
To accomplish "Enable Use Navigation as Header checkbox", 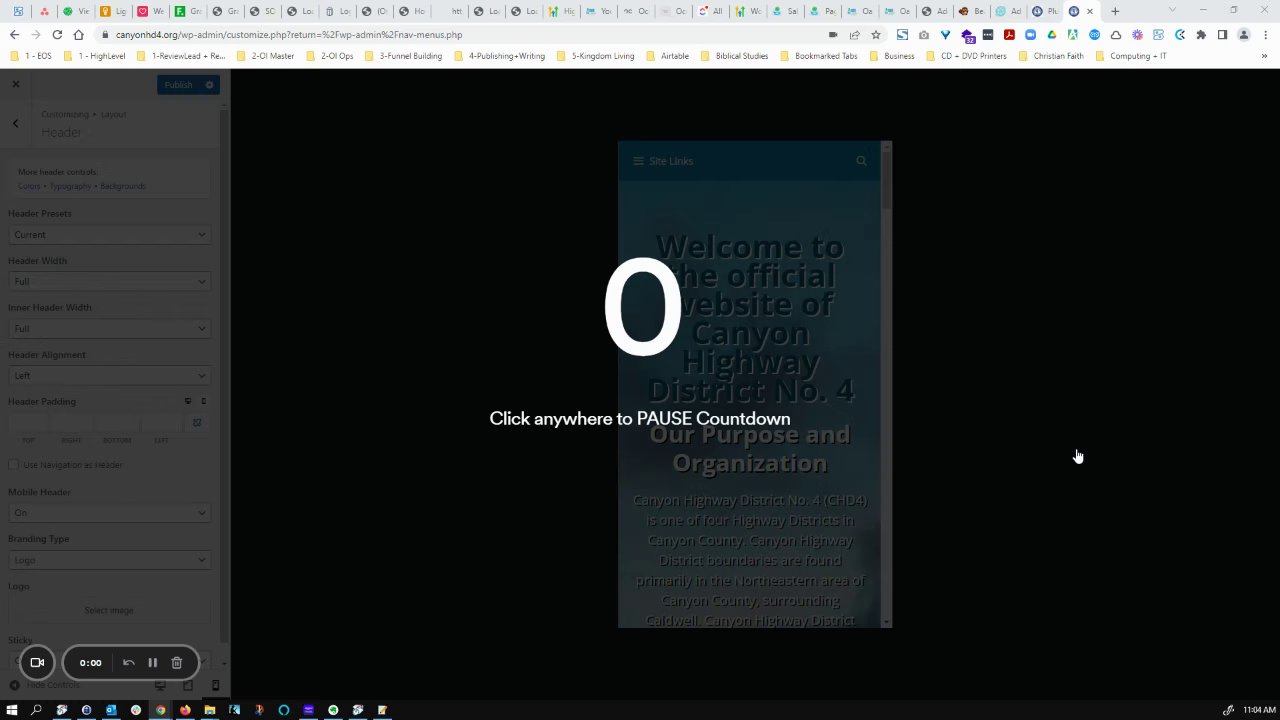I will pos(14,465).
